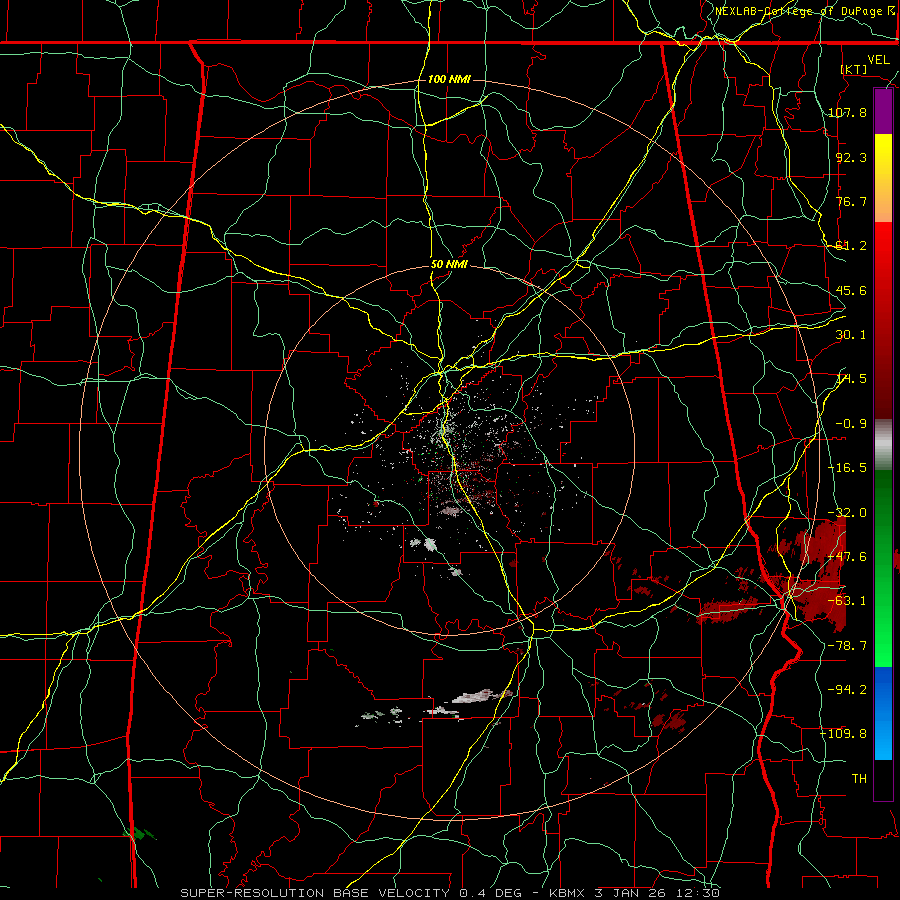Select the 45.6 scale value
900x900 pixels.
click(851, 290)
